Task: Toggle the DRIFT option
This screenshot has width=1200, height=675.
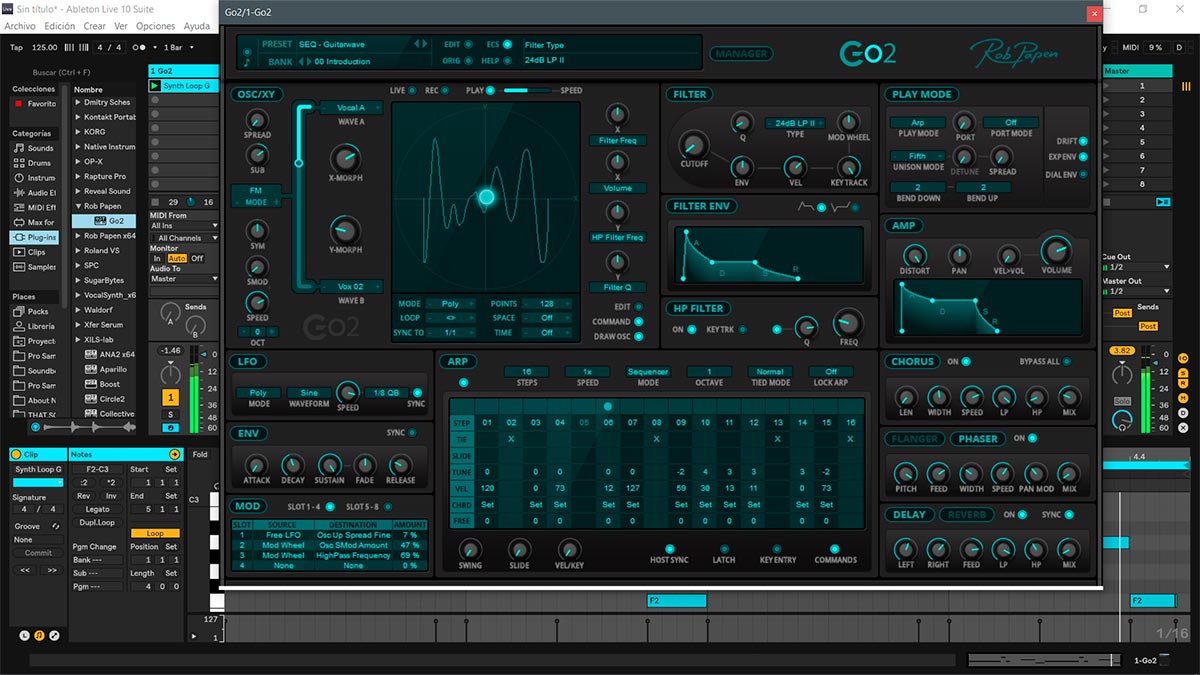Action: click(1085, 141)
